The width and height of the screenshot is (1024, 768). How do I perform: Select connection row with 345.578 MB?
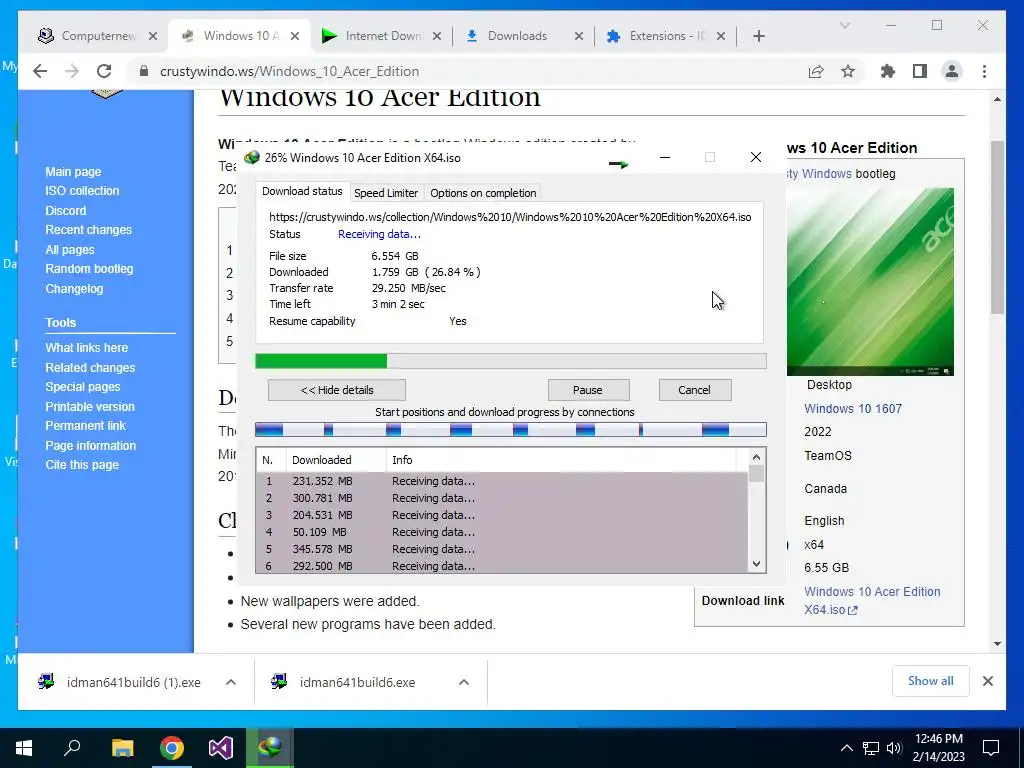click(502, 549)
